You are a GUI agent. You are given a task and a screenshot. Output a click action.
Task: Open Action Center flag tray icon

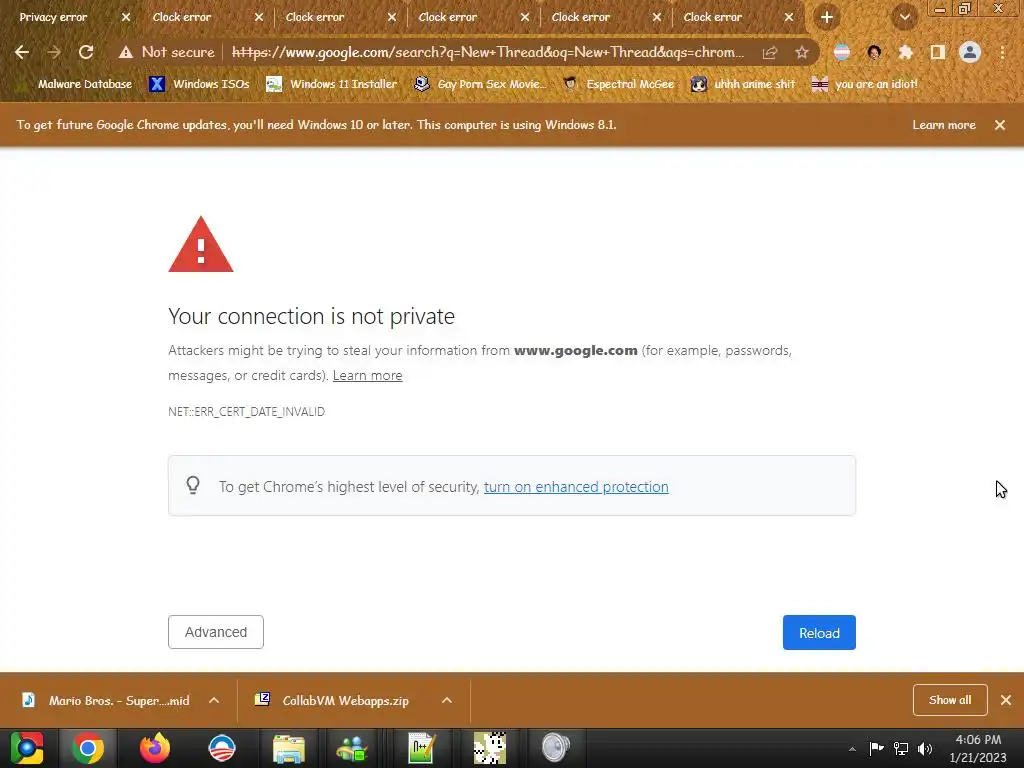876,749
